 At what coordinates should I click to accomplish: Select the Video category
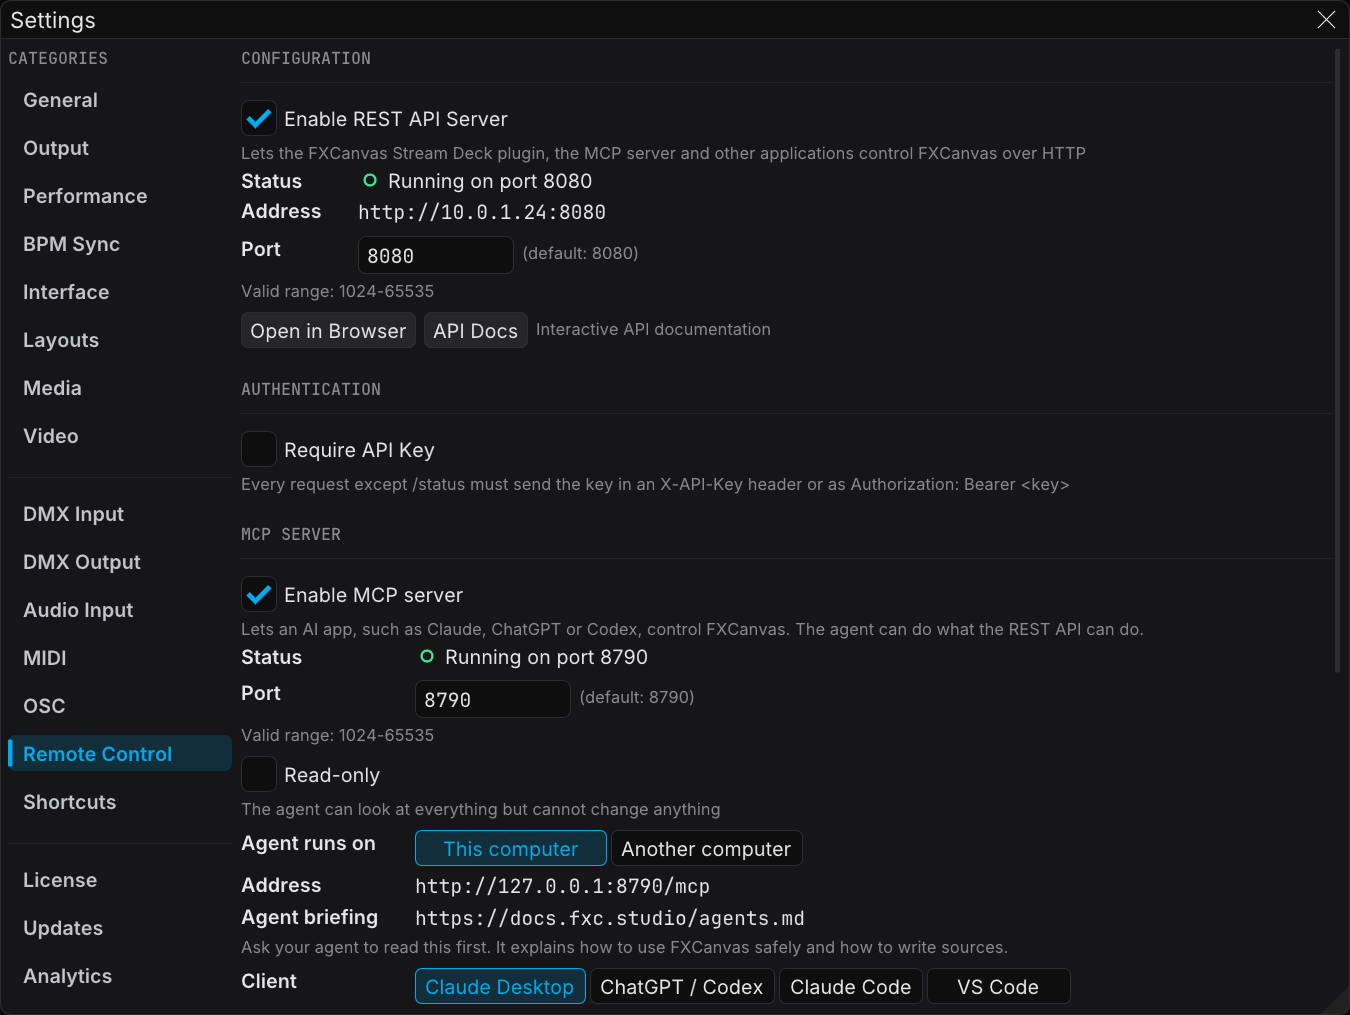tap(120, 436)
